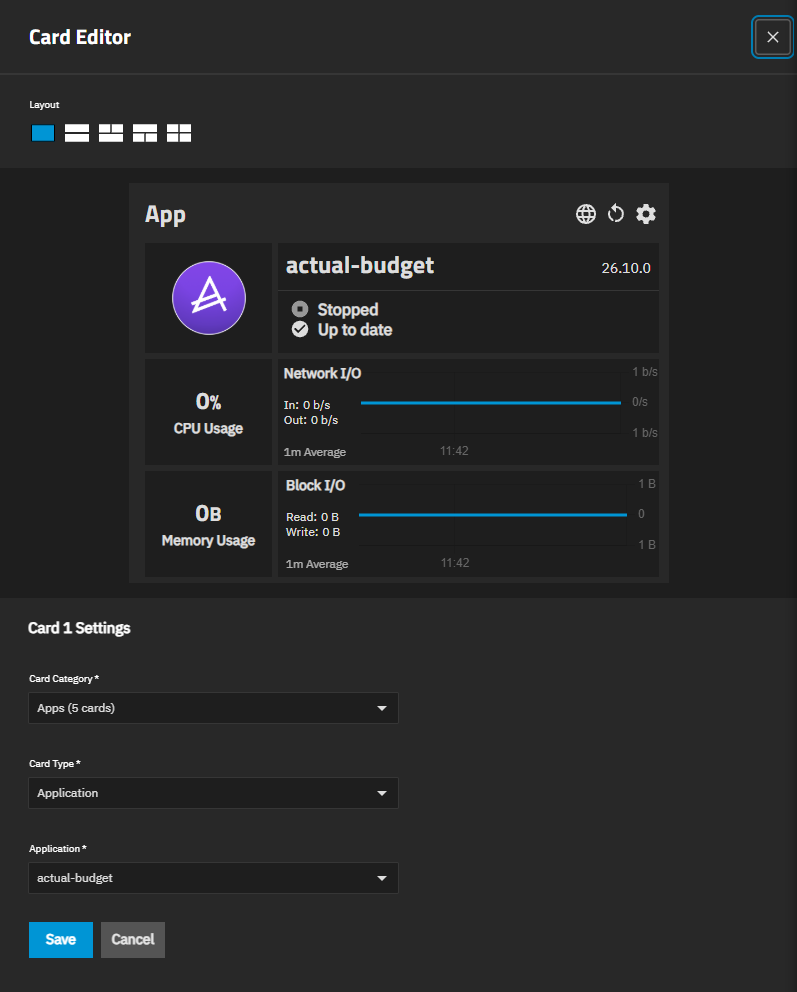The image size is (797, 992).
Task: Click the 0% CPU Usage tile
Action: pyautogui.click(x=209, y=412)
